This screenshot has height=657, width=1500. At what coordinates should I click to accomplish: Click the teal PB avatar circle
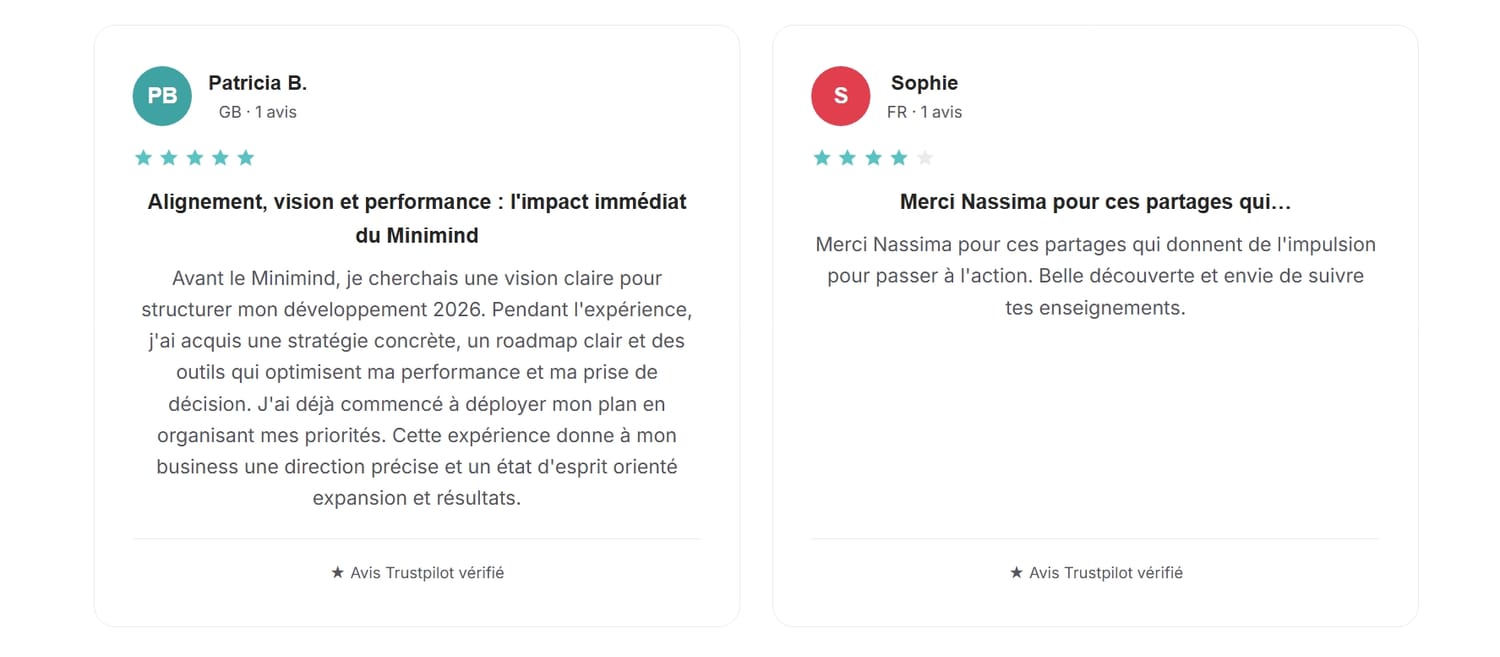[x=162, y=96]
